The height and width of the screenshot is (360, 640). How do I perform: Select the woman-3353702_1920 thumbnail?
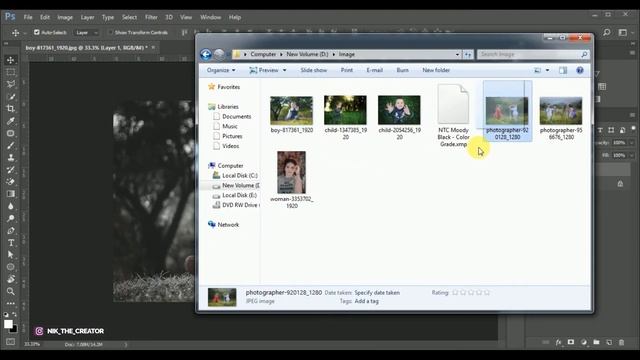click(291, 172)
